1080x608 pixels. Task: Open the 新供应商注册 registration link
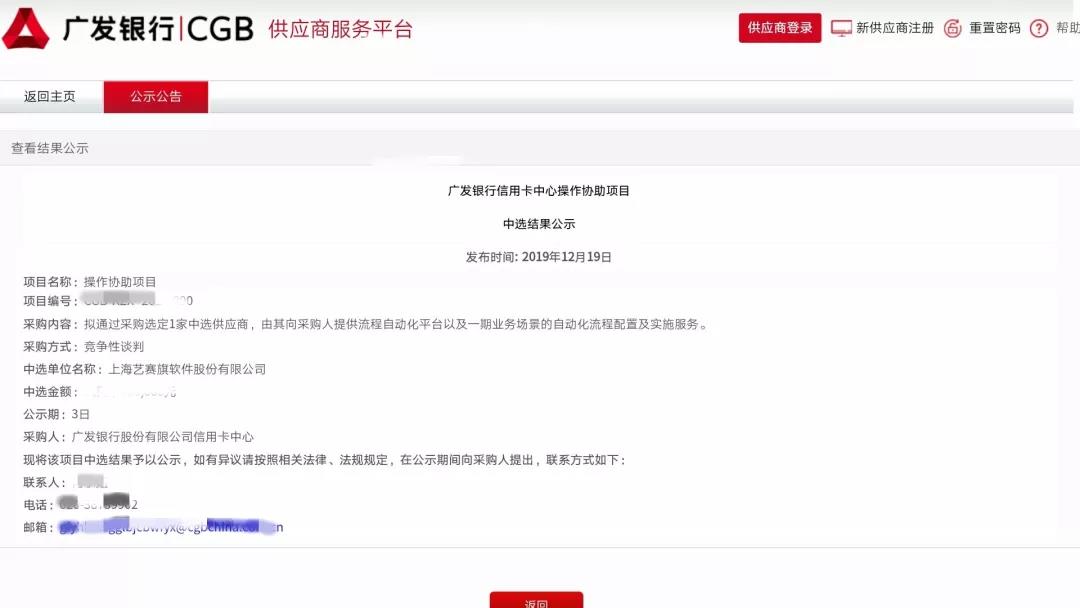click(895, 28)
